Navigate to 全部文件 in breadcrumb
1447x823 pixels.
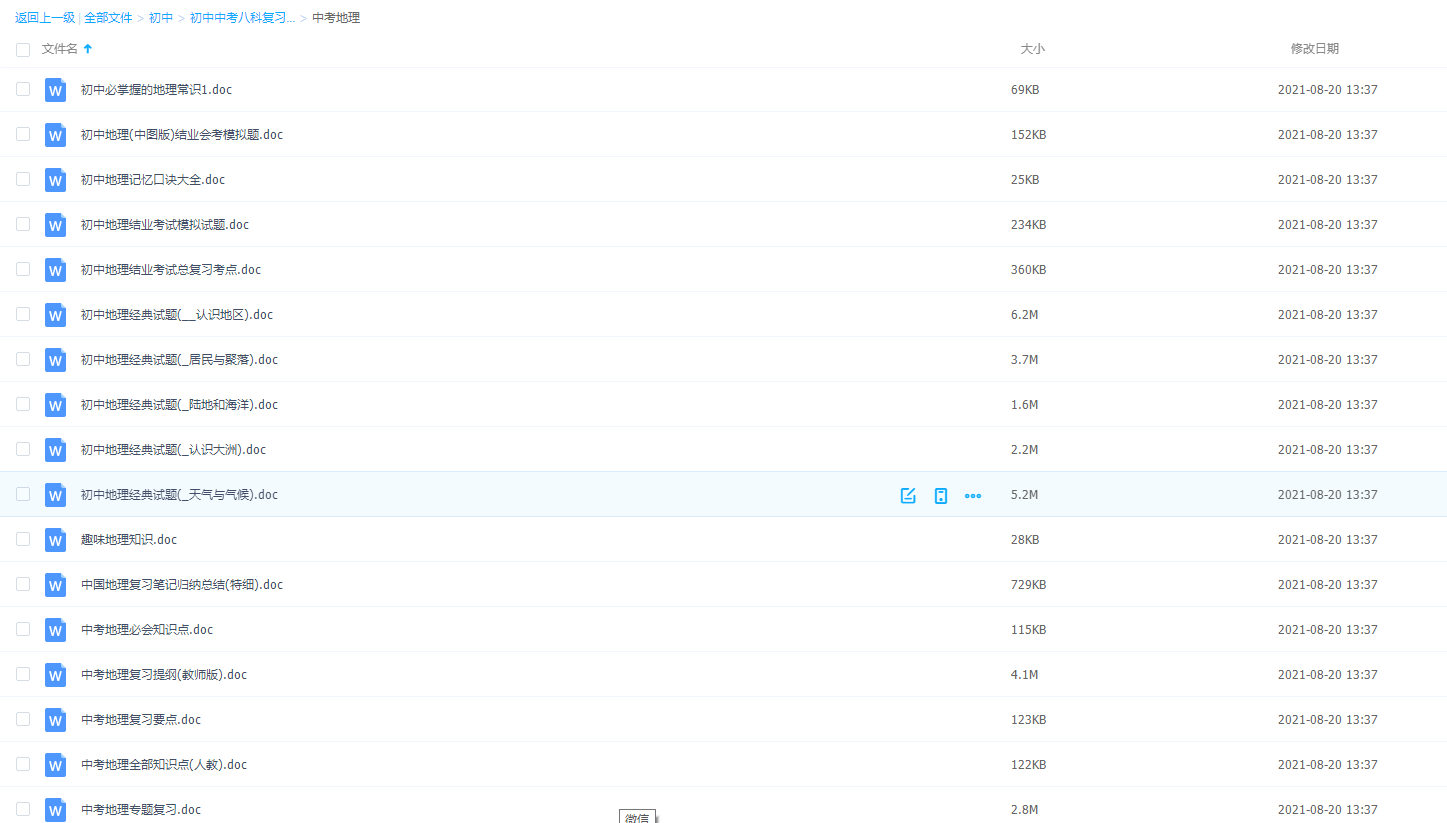point(108,18)
